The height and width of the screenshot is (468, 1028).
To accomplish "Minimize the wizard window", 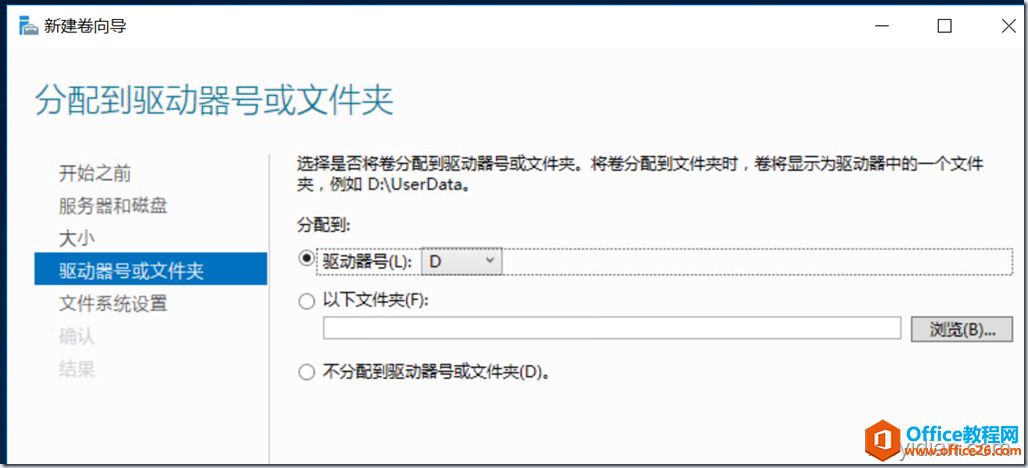I will click(x=880, y=27).
